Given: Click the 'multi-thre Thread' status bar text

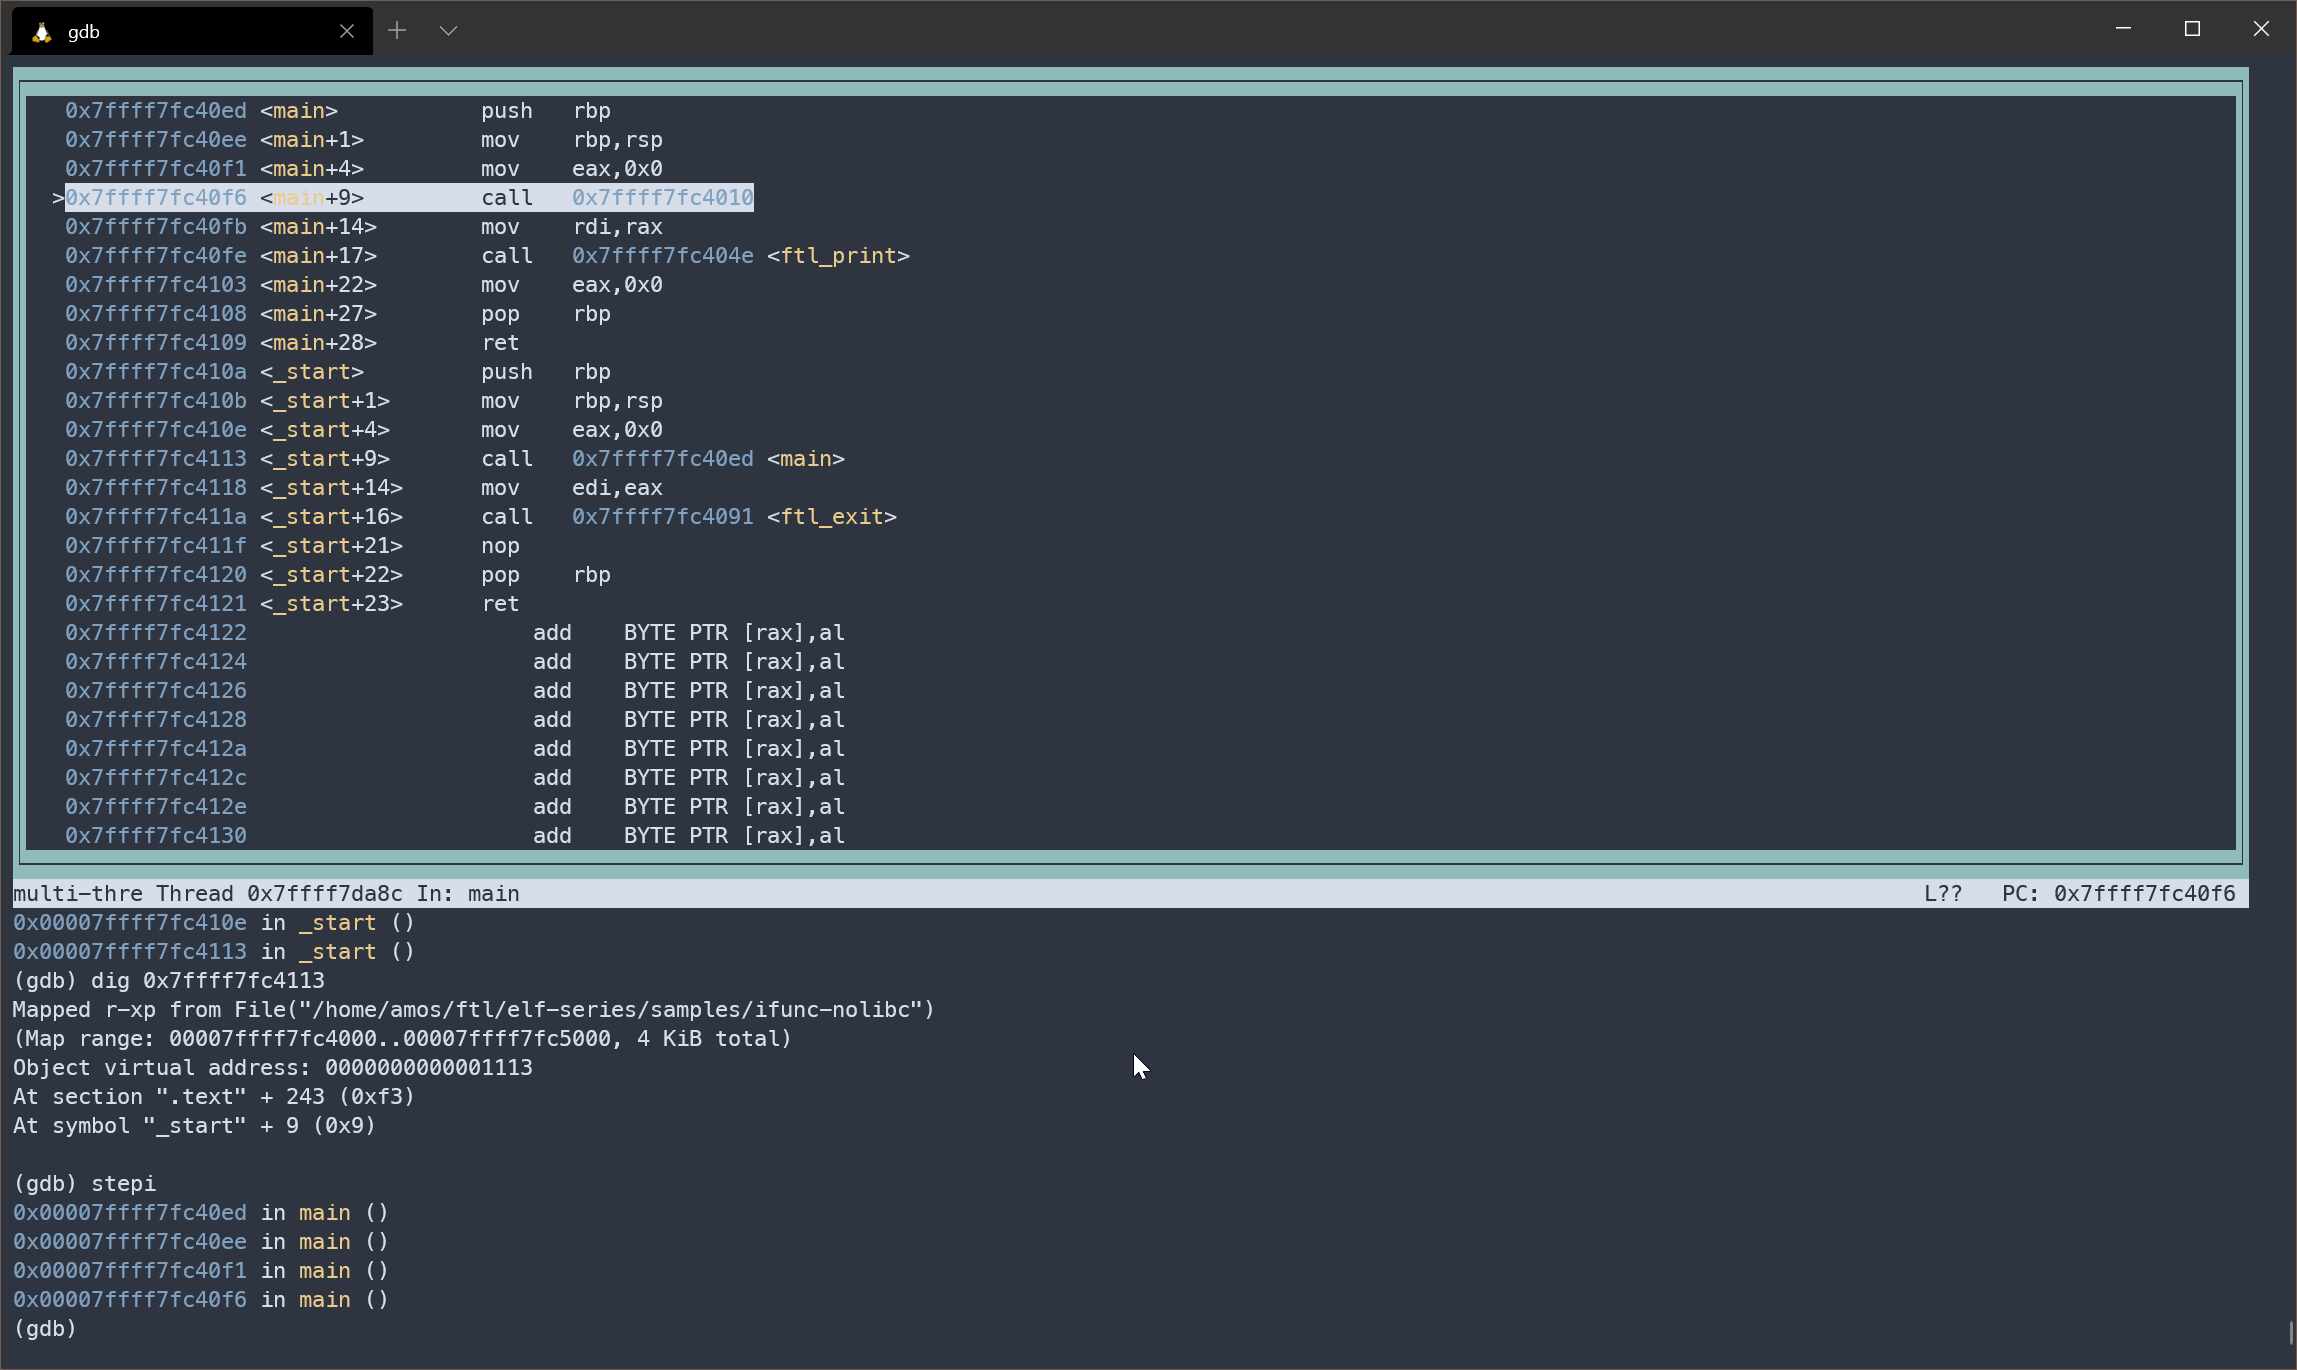Looking at the screenshot, I should tap(122, 894).
